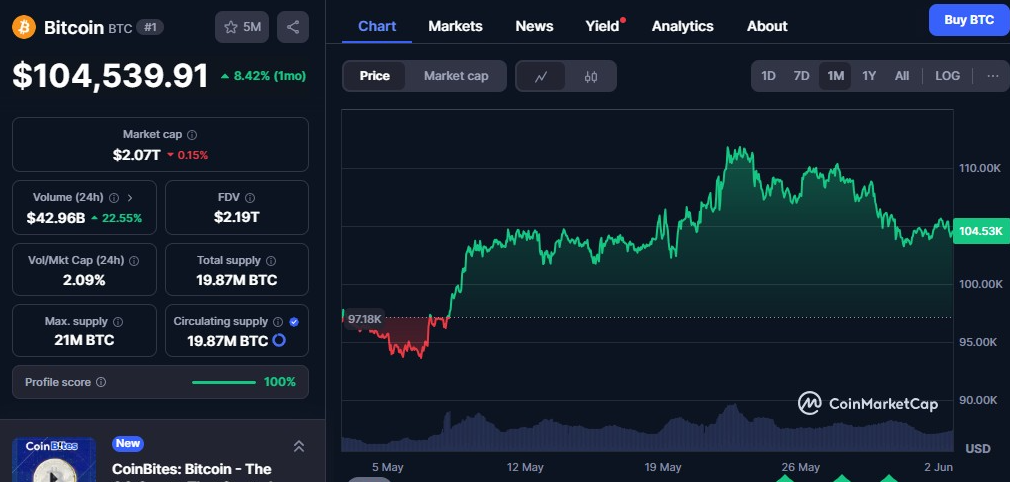Click the USD currency label on chart
The width and height of the screenshot is (1010, 482).
coord(978,448)
